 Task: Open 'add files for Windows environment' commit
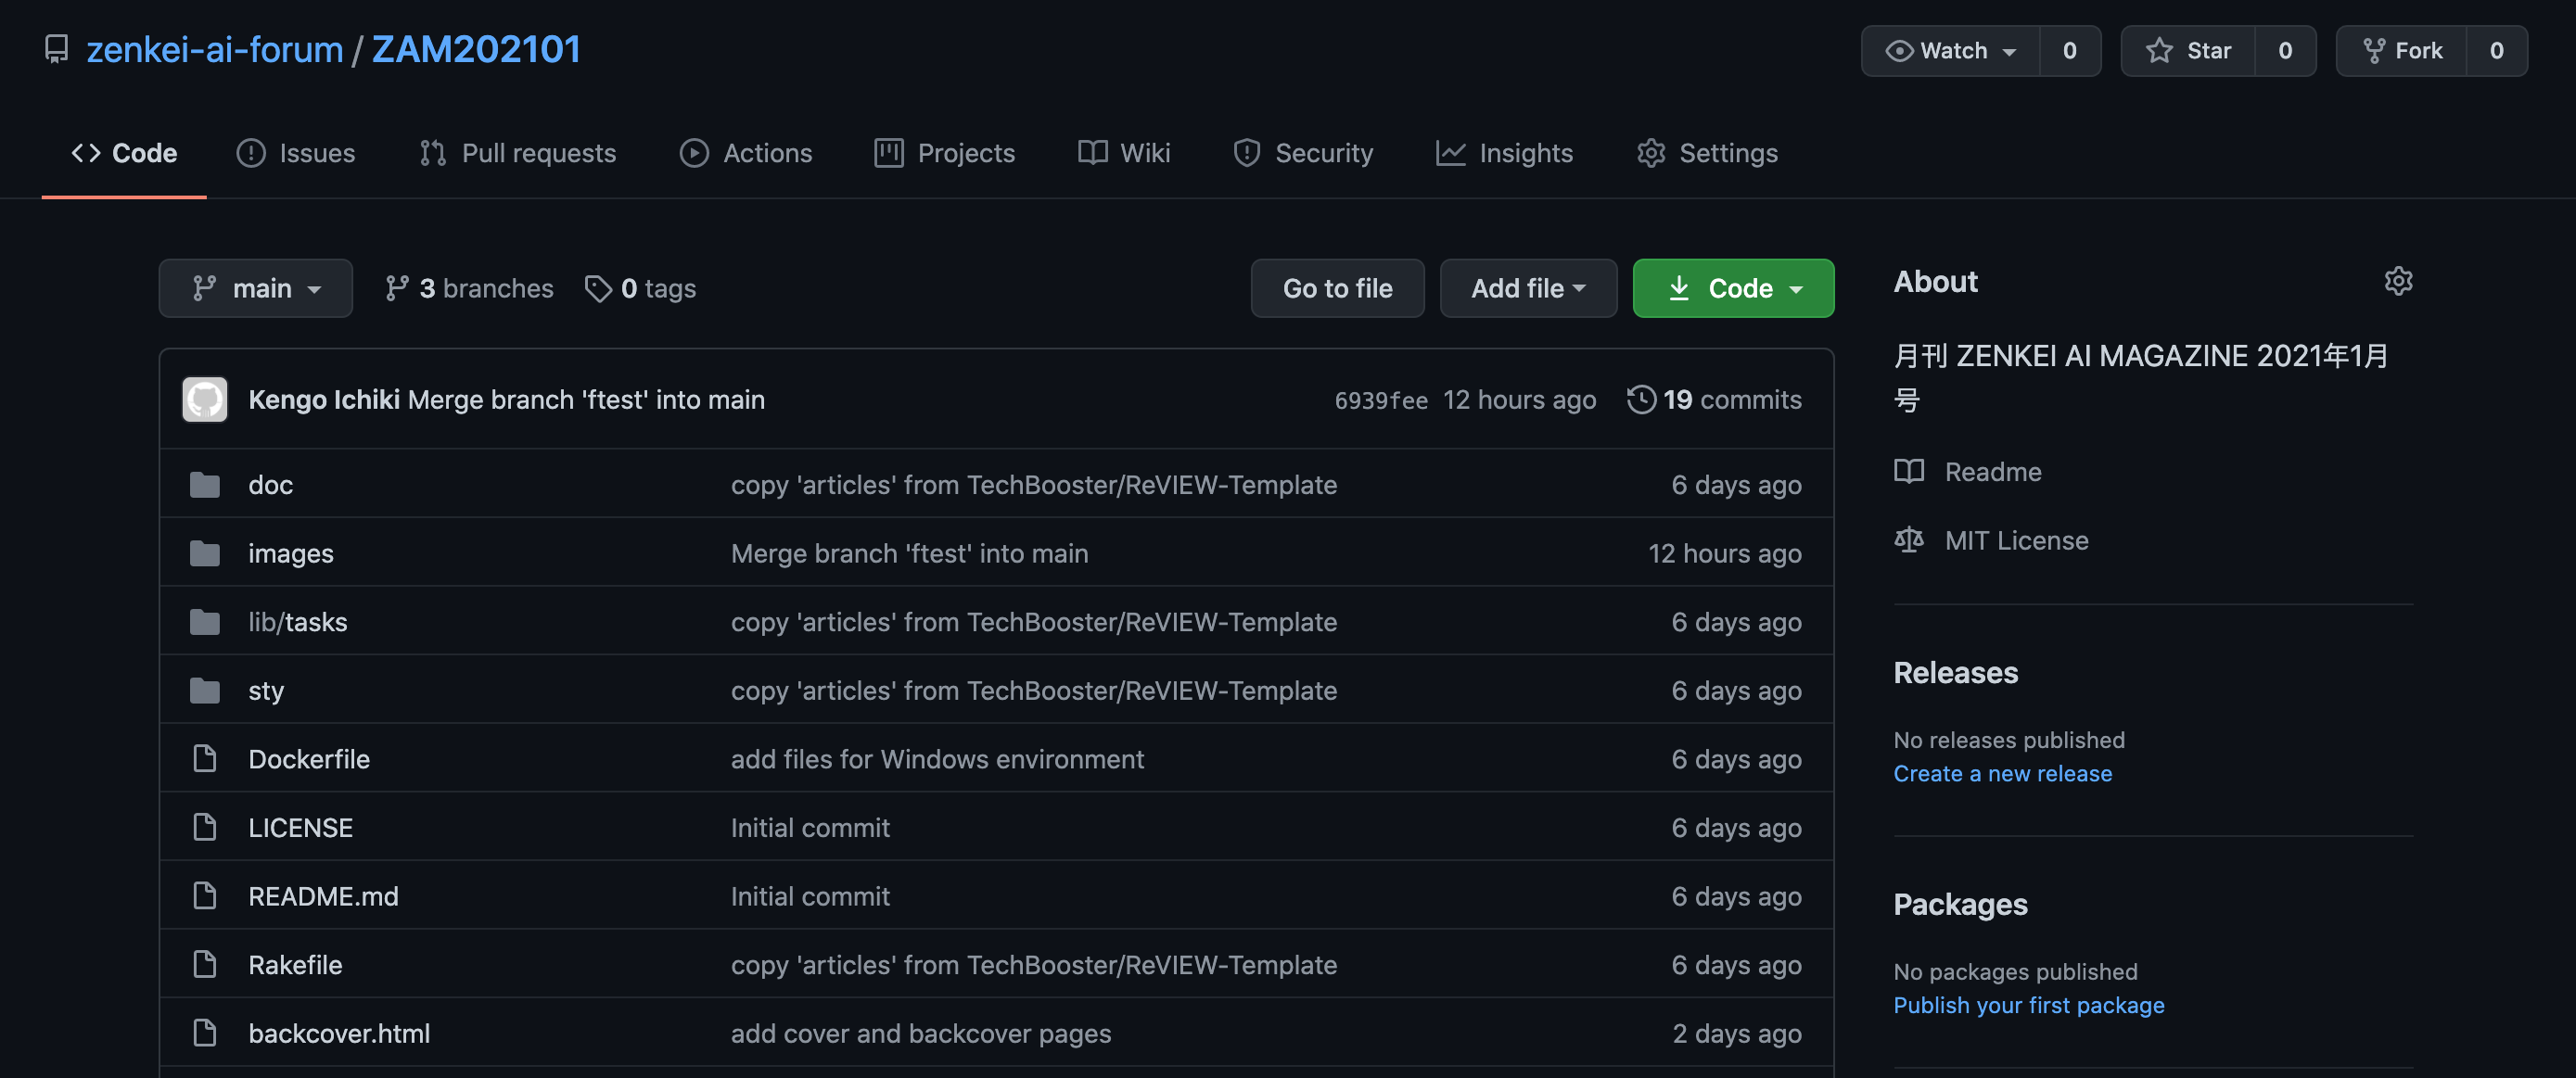click(x=937, y=759)
